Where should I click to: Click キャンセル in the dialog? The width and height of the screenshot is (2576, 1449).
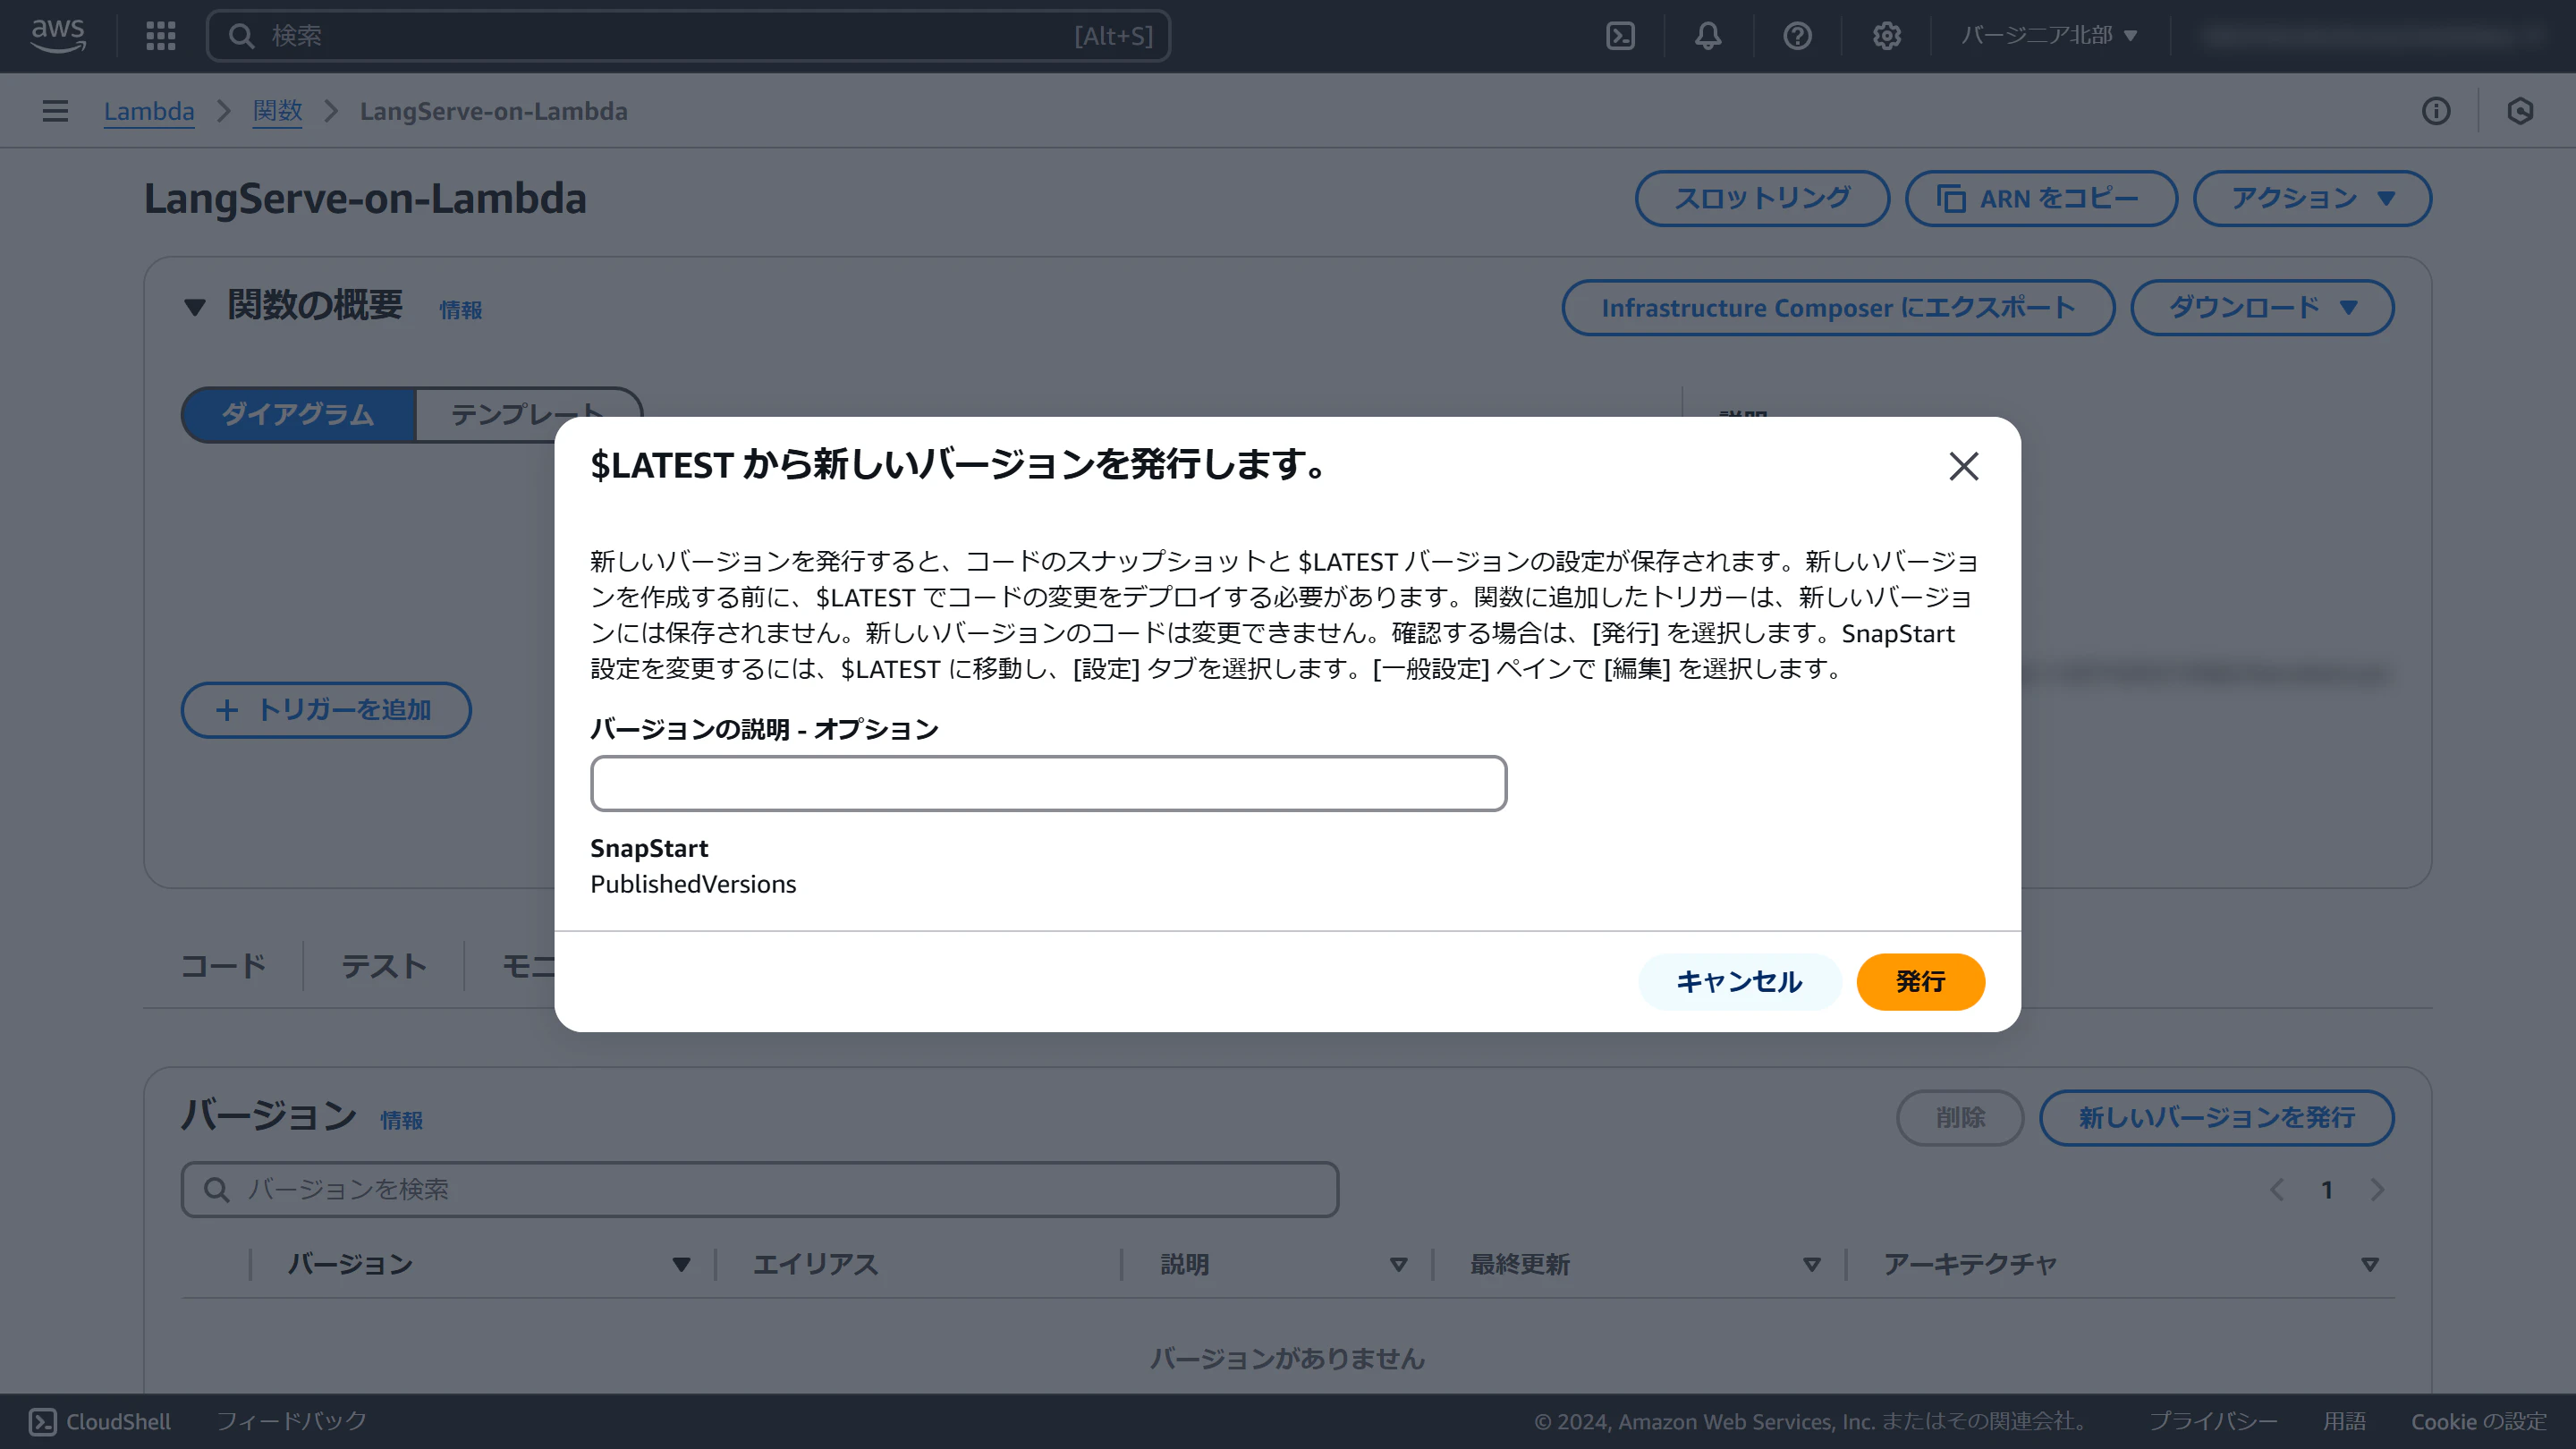pyautogui.click(x=1739, y=981)
